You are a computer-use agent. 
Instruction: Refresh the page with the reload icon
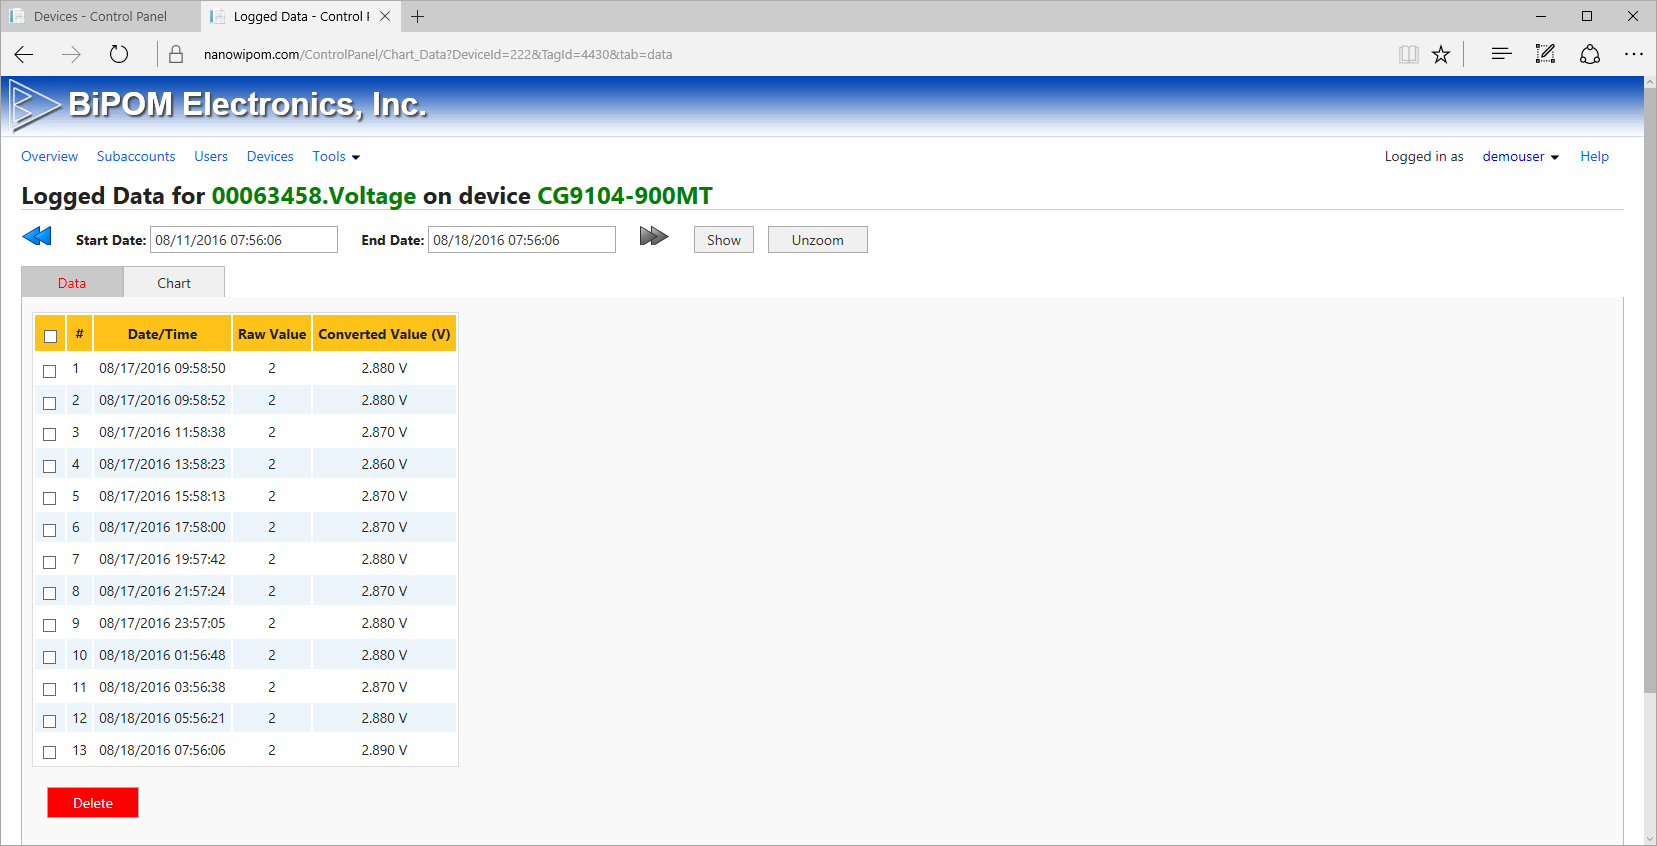click(119, 54)
